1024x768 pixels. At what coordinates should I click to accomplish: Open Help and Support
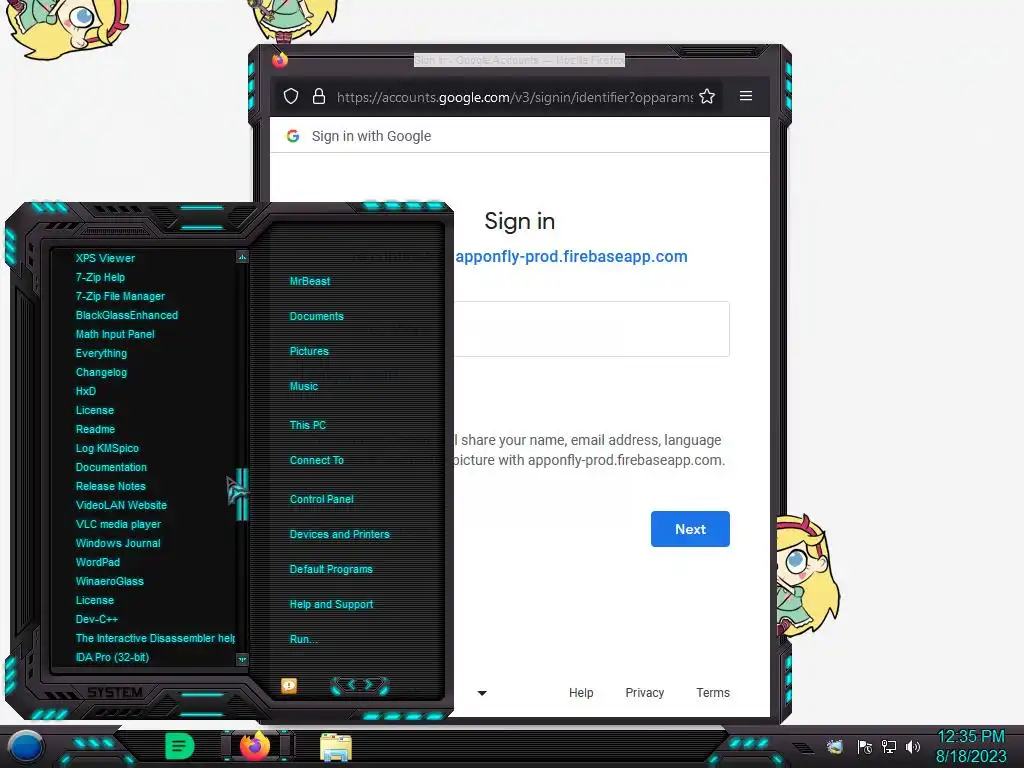(331, 604)
